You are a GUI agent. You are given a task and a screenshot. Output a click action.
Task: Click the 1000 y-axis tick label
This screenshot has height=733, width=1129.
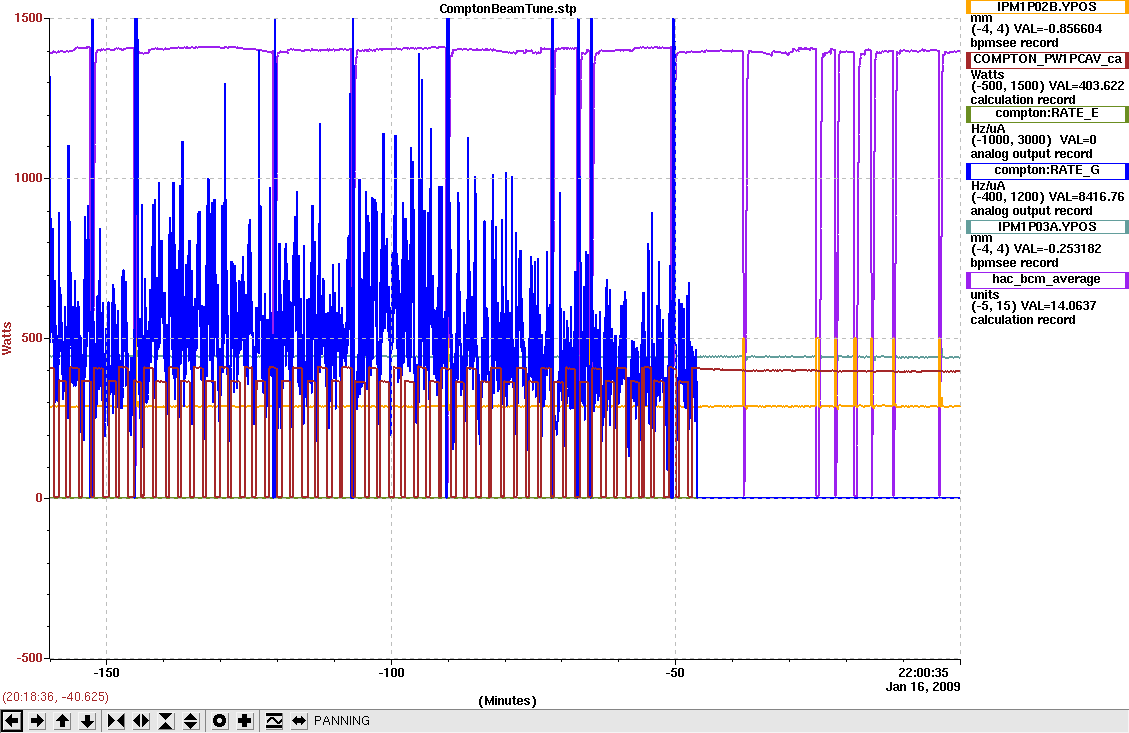tap(28, 179)
